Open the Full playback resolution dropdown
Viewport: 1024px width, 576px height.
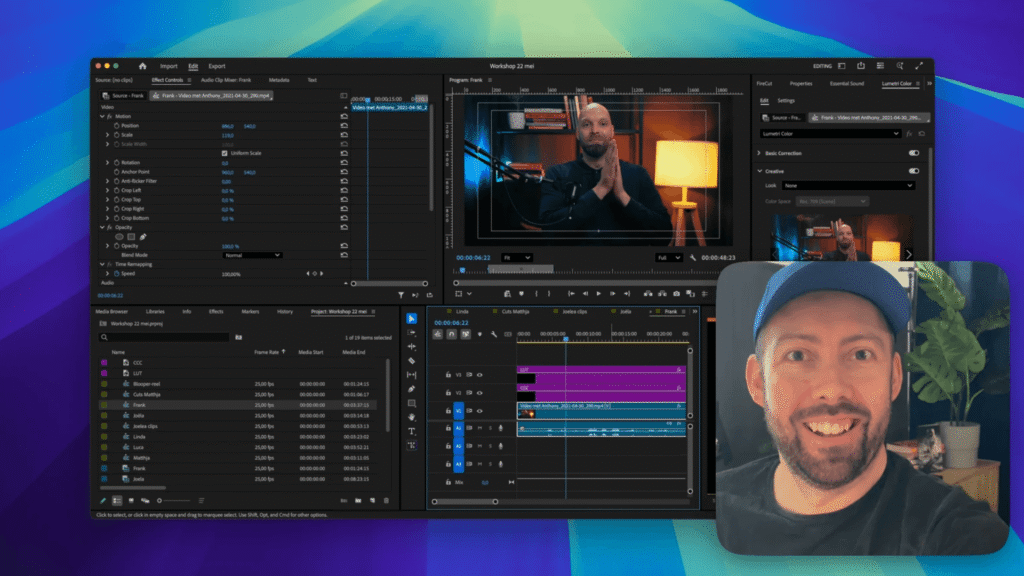(669, 258)
